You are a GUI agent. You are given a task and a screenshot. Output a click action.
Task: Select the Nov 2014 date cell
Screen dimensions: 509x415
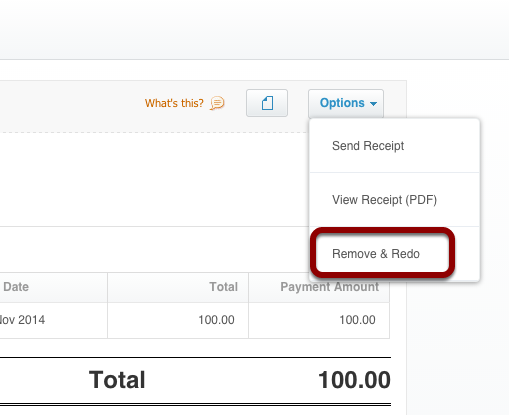click(x=53, y=320)
